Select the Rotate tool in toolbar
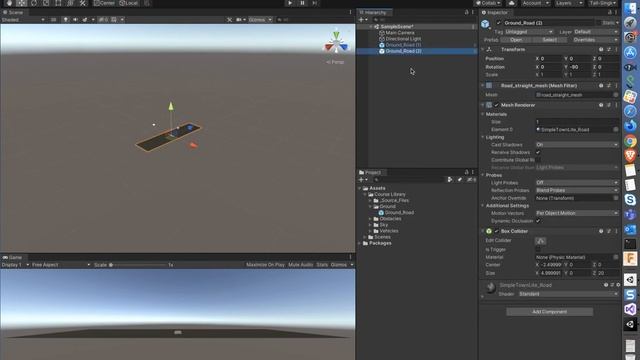 tap(33, 3)
